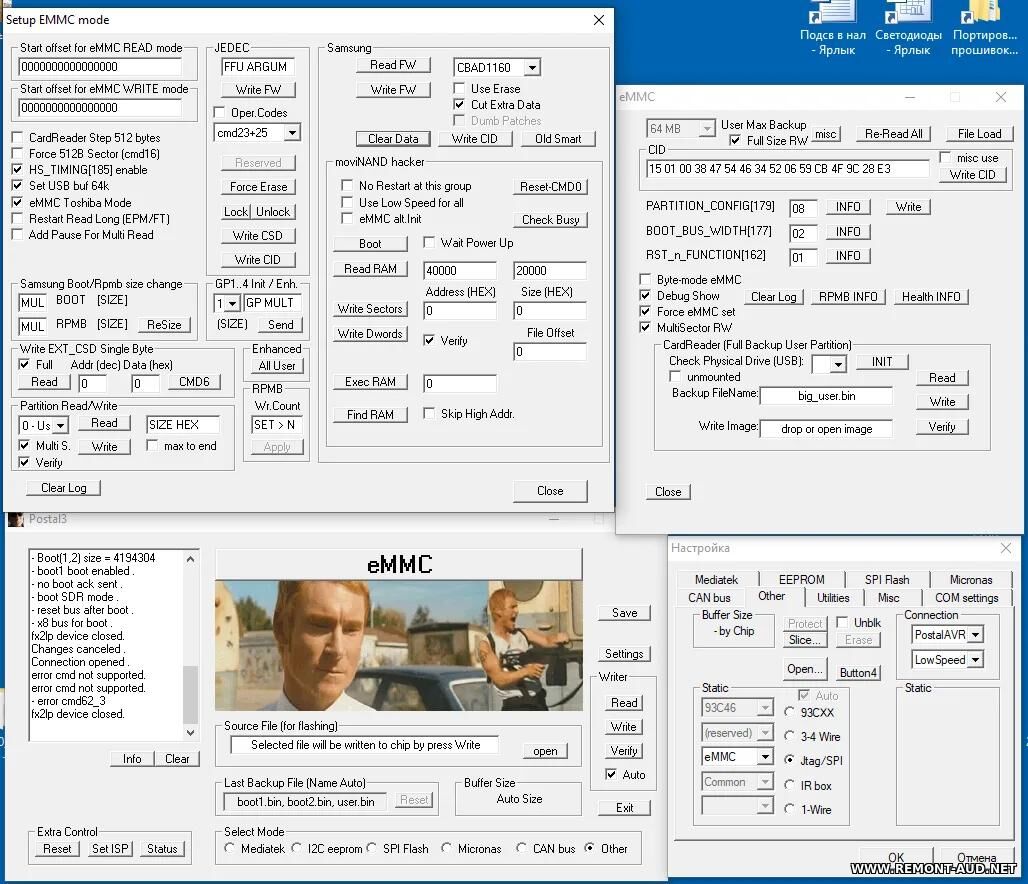This screenshot has width=1028, height=884.
Task: Click the INIT button in CardReader group
Action: [x=881, y=362]
